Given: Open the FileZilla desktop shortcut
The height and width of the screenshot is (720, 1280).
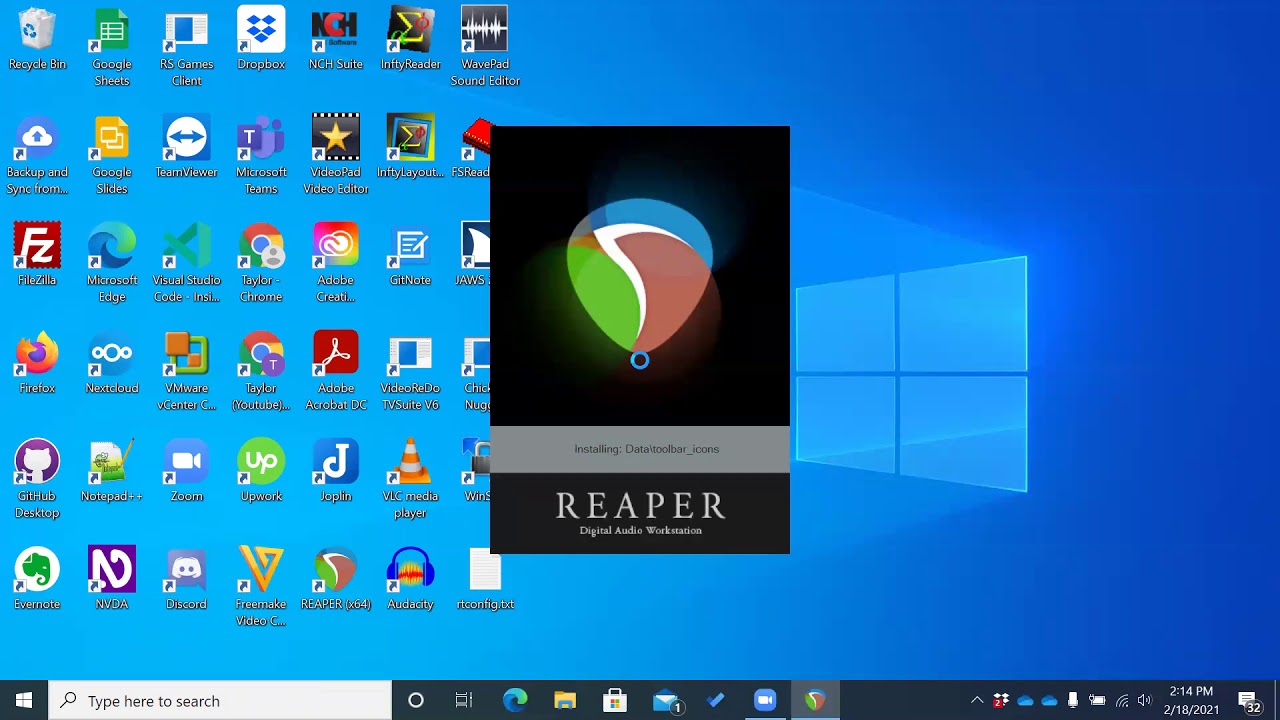Looking at the screenshot, I should (x=37, y=256).
